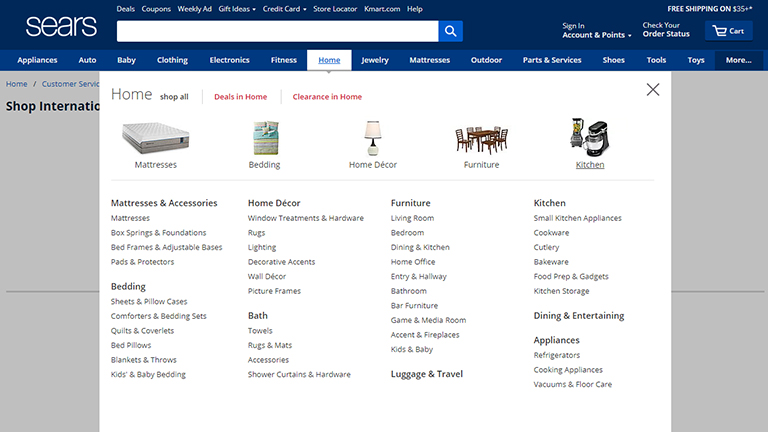The width and height of the screenshot is (768, 432).
Task: Click inside the search text field
Action: point(277,31)
